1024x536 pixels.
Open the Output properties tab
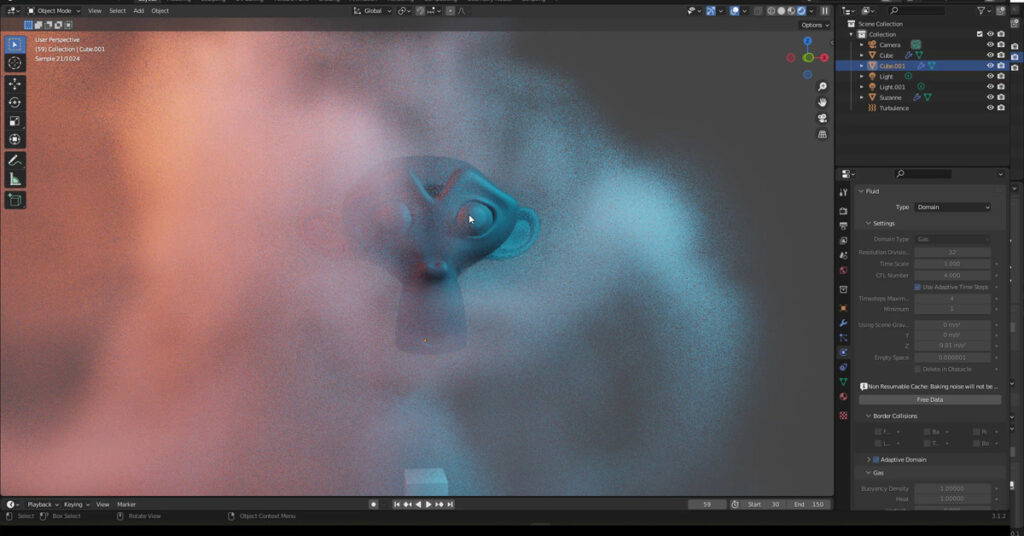click(x=843, y=226)
